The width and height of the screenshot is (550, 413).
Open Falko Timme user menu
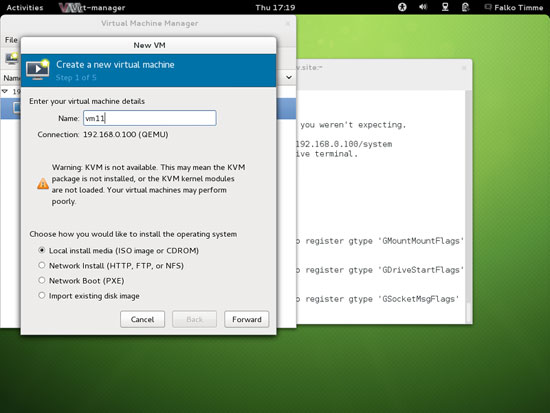(x=518, y=7)
